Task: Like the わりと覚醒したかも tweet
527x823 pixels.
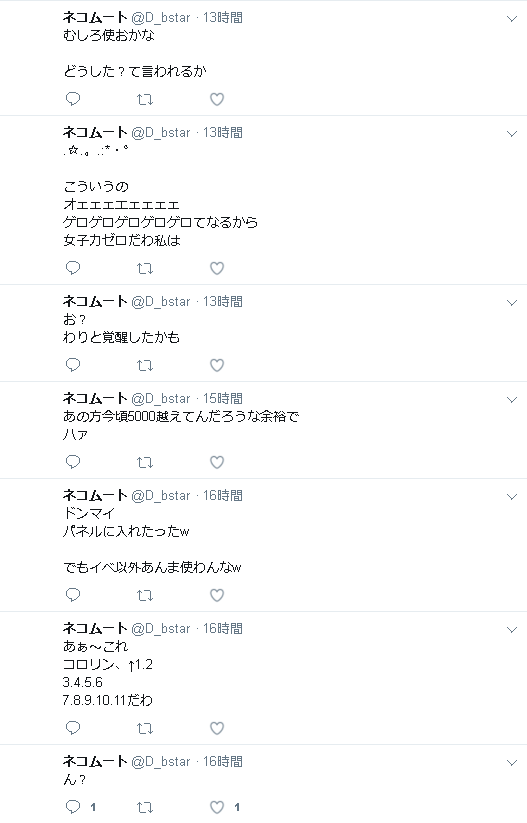Action: (217, 364)
